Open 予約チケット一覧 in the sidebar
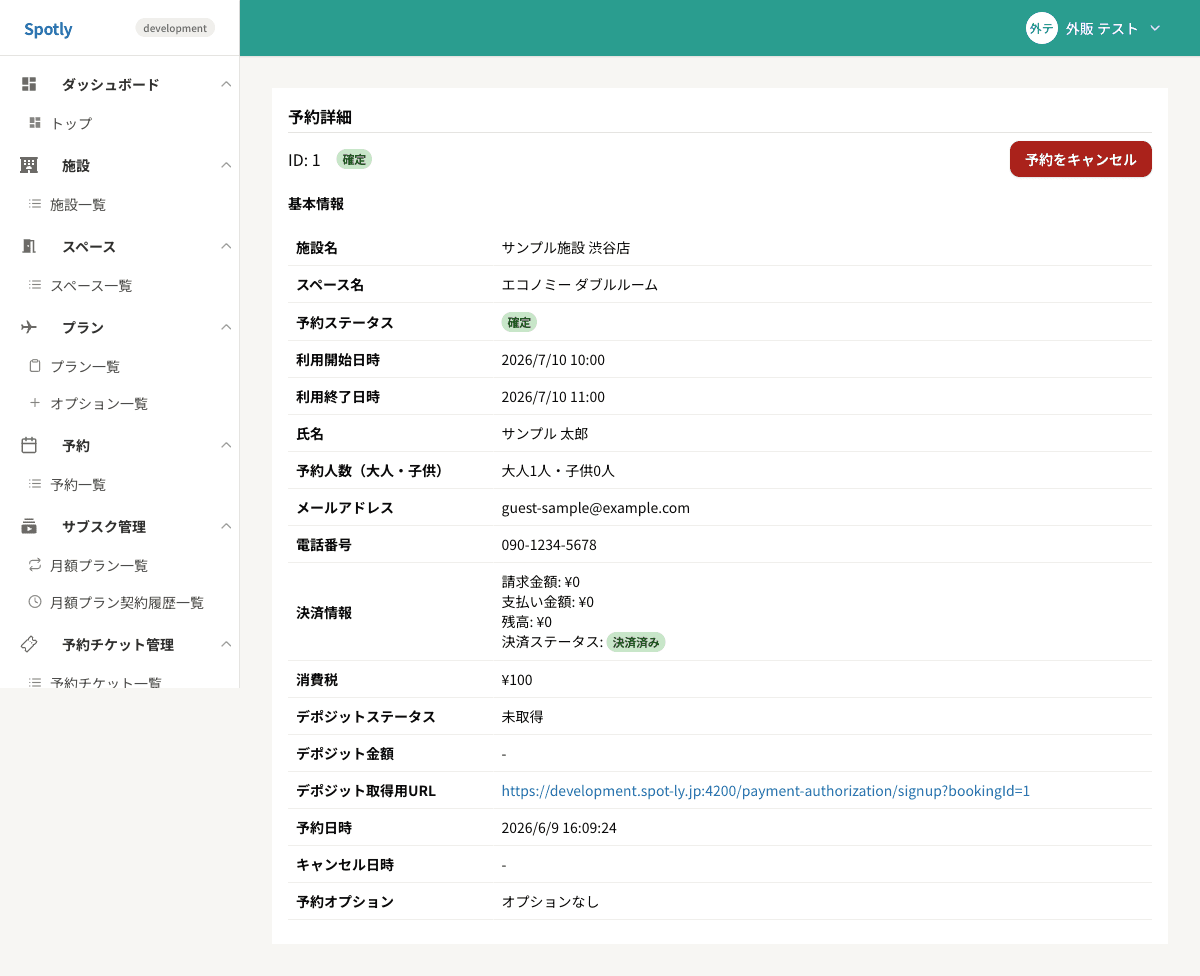 pos(106,683)
